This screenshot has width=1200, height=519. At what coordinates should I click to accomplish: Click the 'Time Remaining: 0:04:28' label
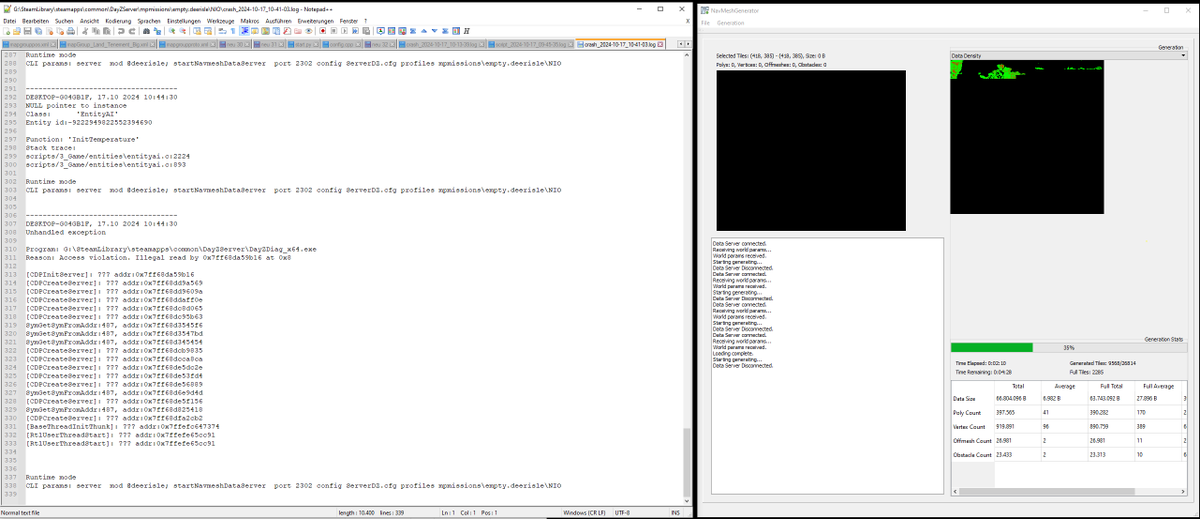983,372
